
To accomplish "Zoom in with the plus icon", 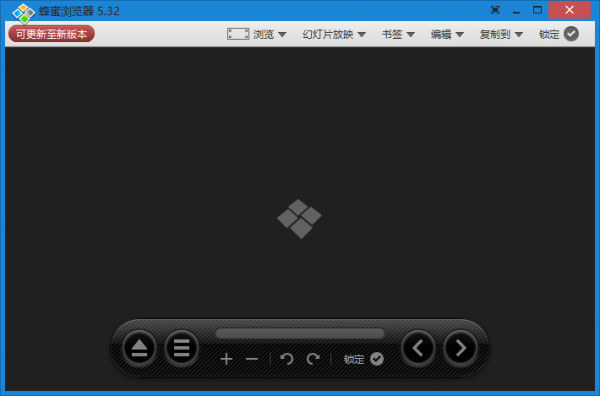I will pos(227,359).
